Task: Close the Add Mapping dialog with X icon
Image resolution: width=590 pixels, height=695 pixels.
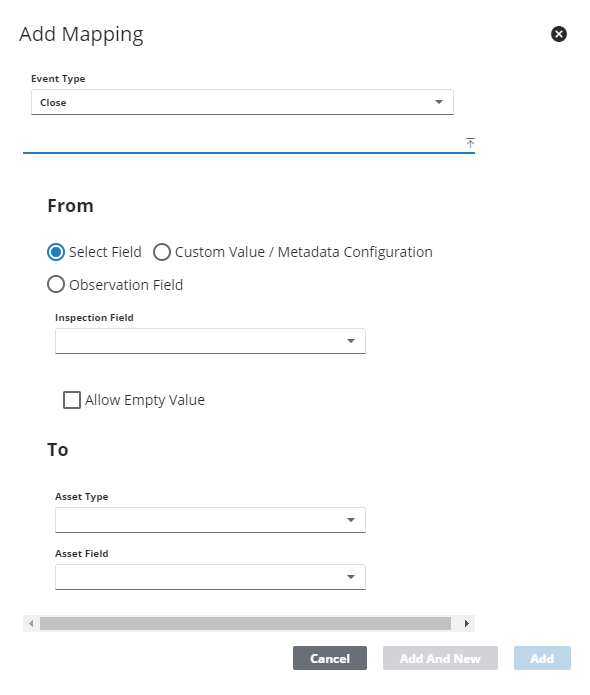Action: coord(559,34)
